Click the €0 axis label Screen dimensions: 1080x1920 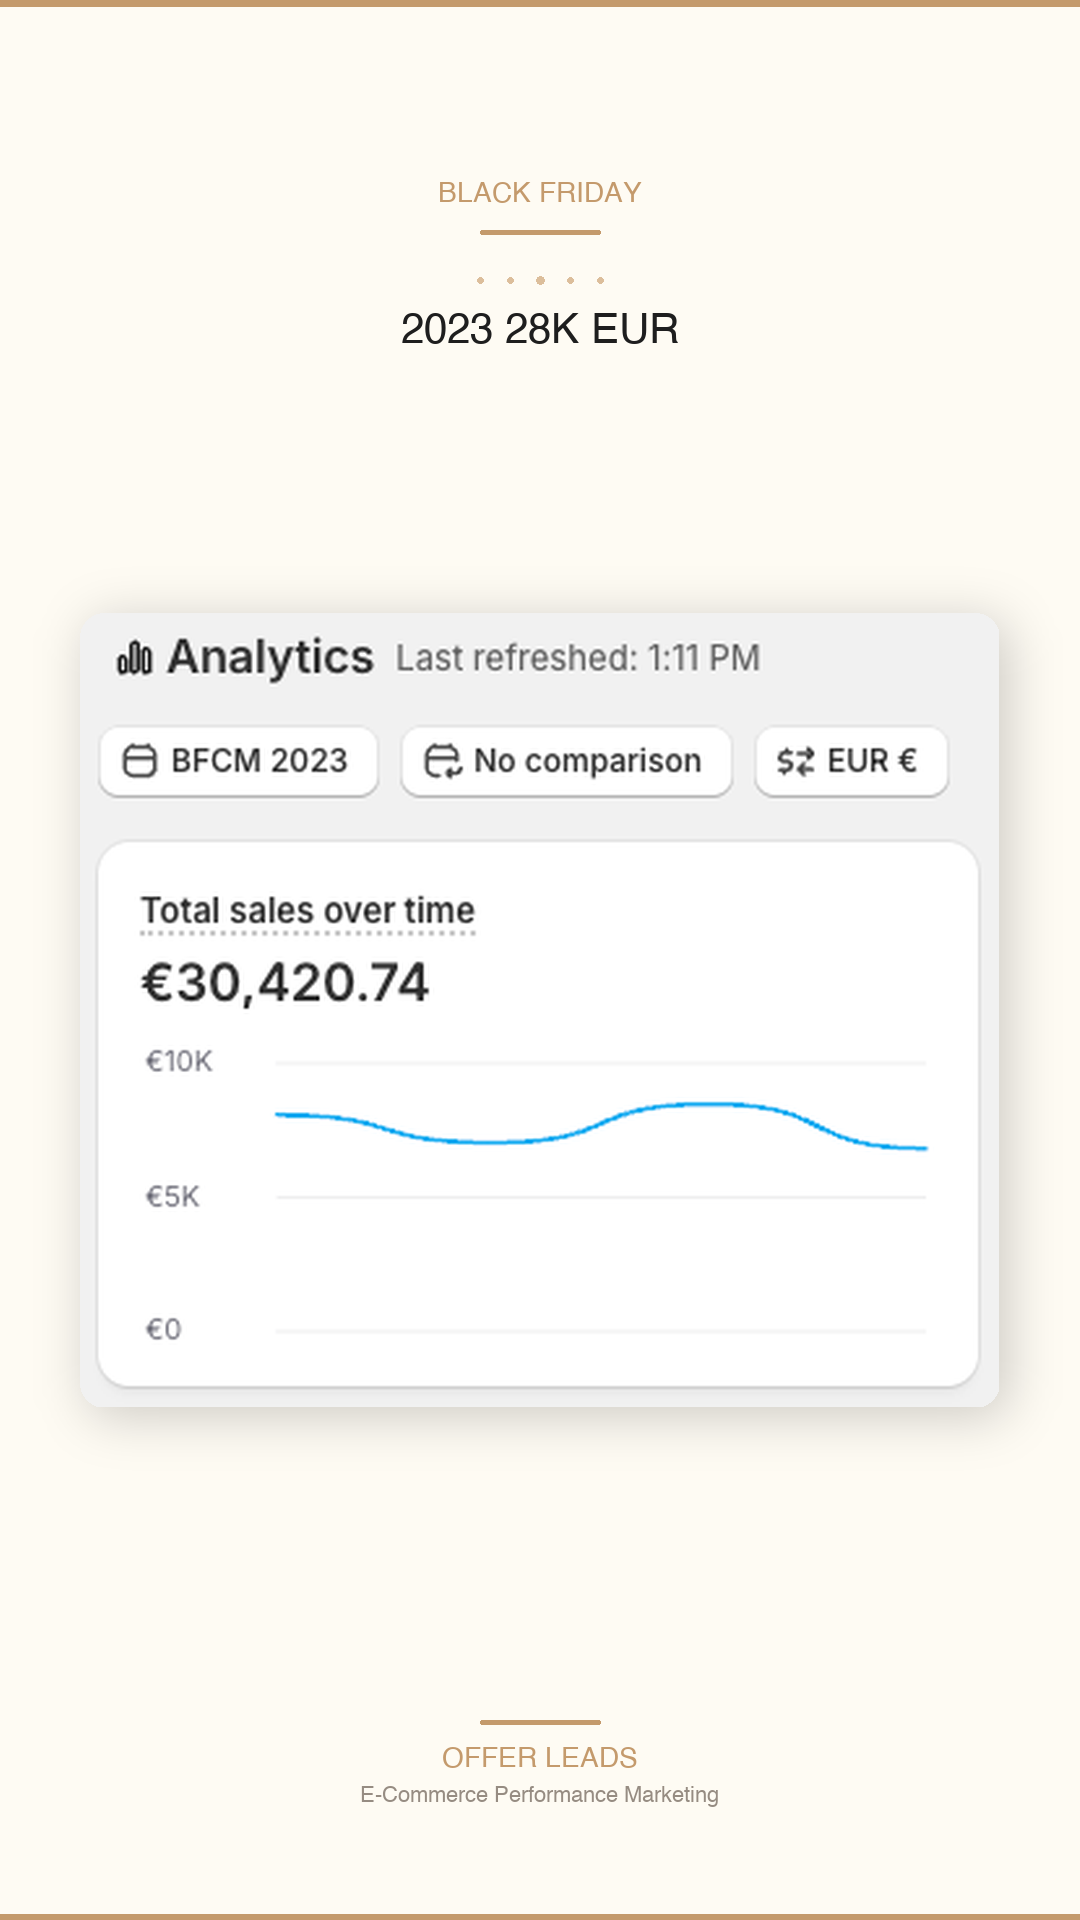[x=163, y=1329]
